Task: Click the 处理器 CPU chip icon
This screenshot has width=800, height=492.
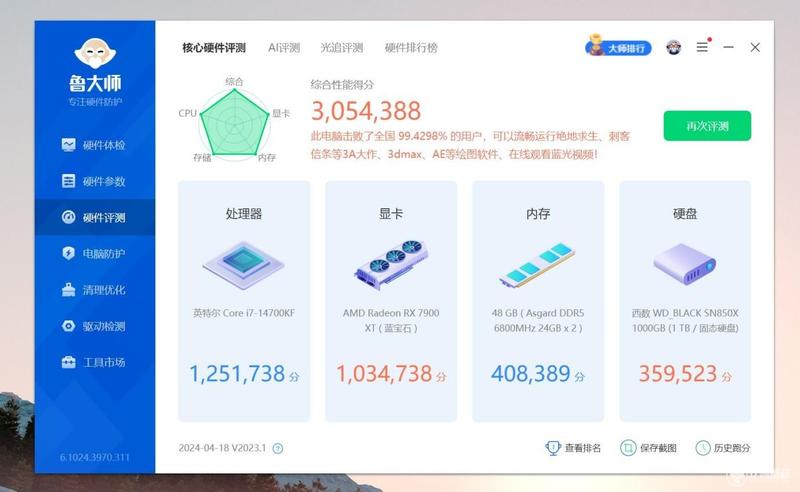Action: [x=243, y=264]
